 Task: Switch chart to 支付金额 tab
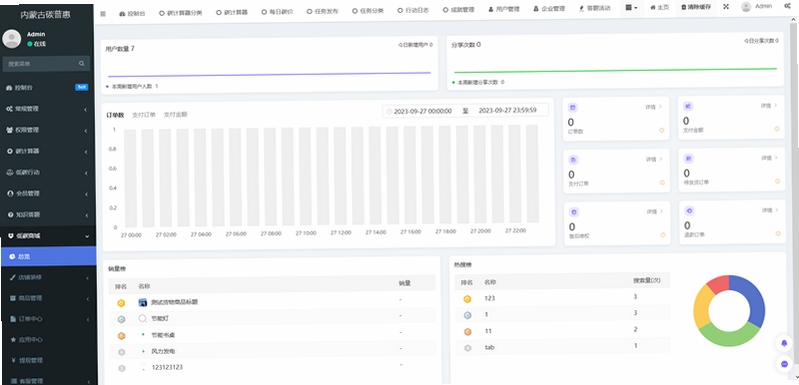pyautogui.click(x=175, y=115)
